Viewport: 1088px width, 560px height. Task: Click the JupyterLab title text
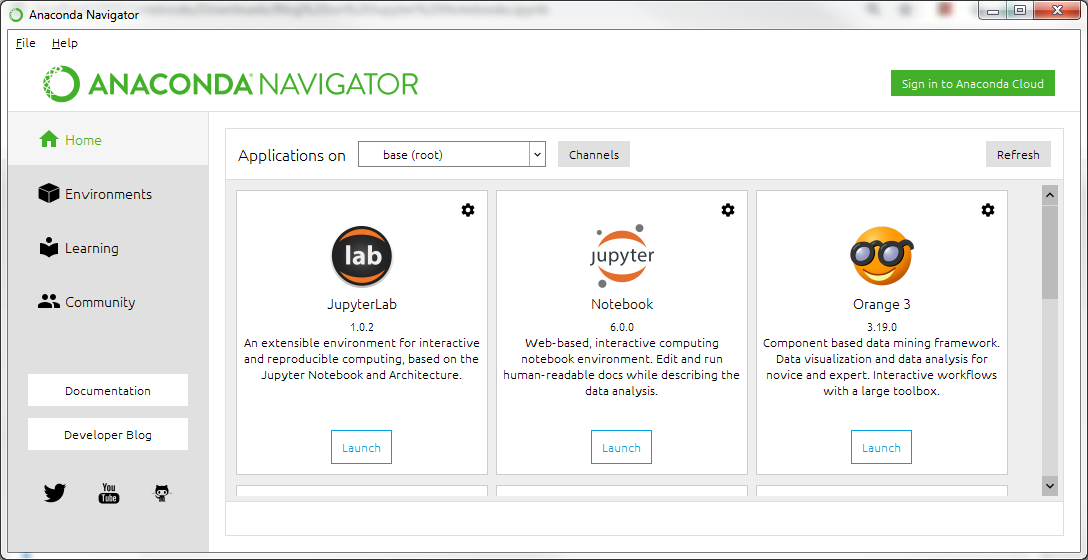point(362,304)
